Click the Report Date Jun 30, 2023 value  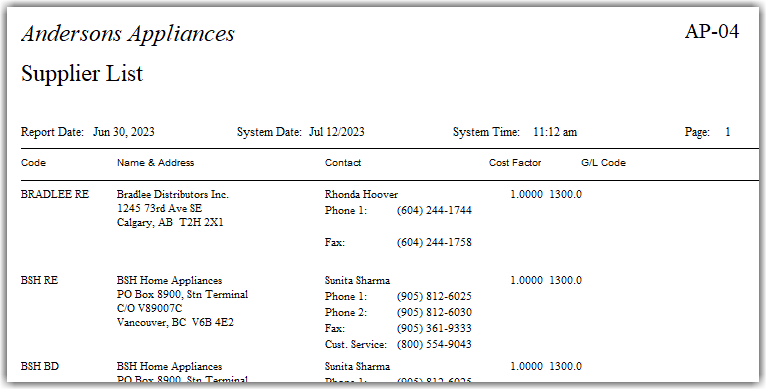[124, 132]
